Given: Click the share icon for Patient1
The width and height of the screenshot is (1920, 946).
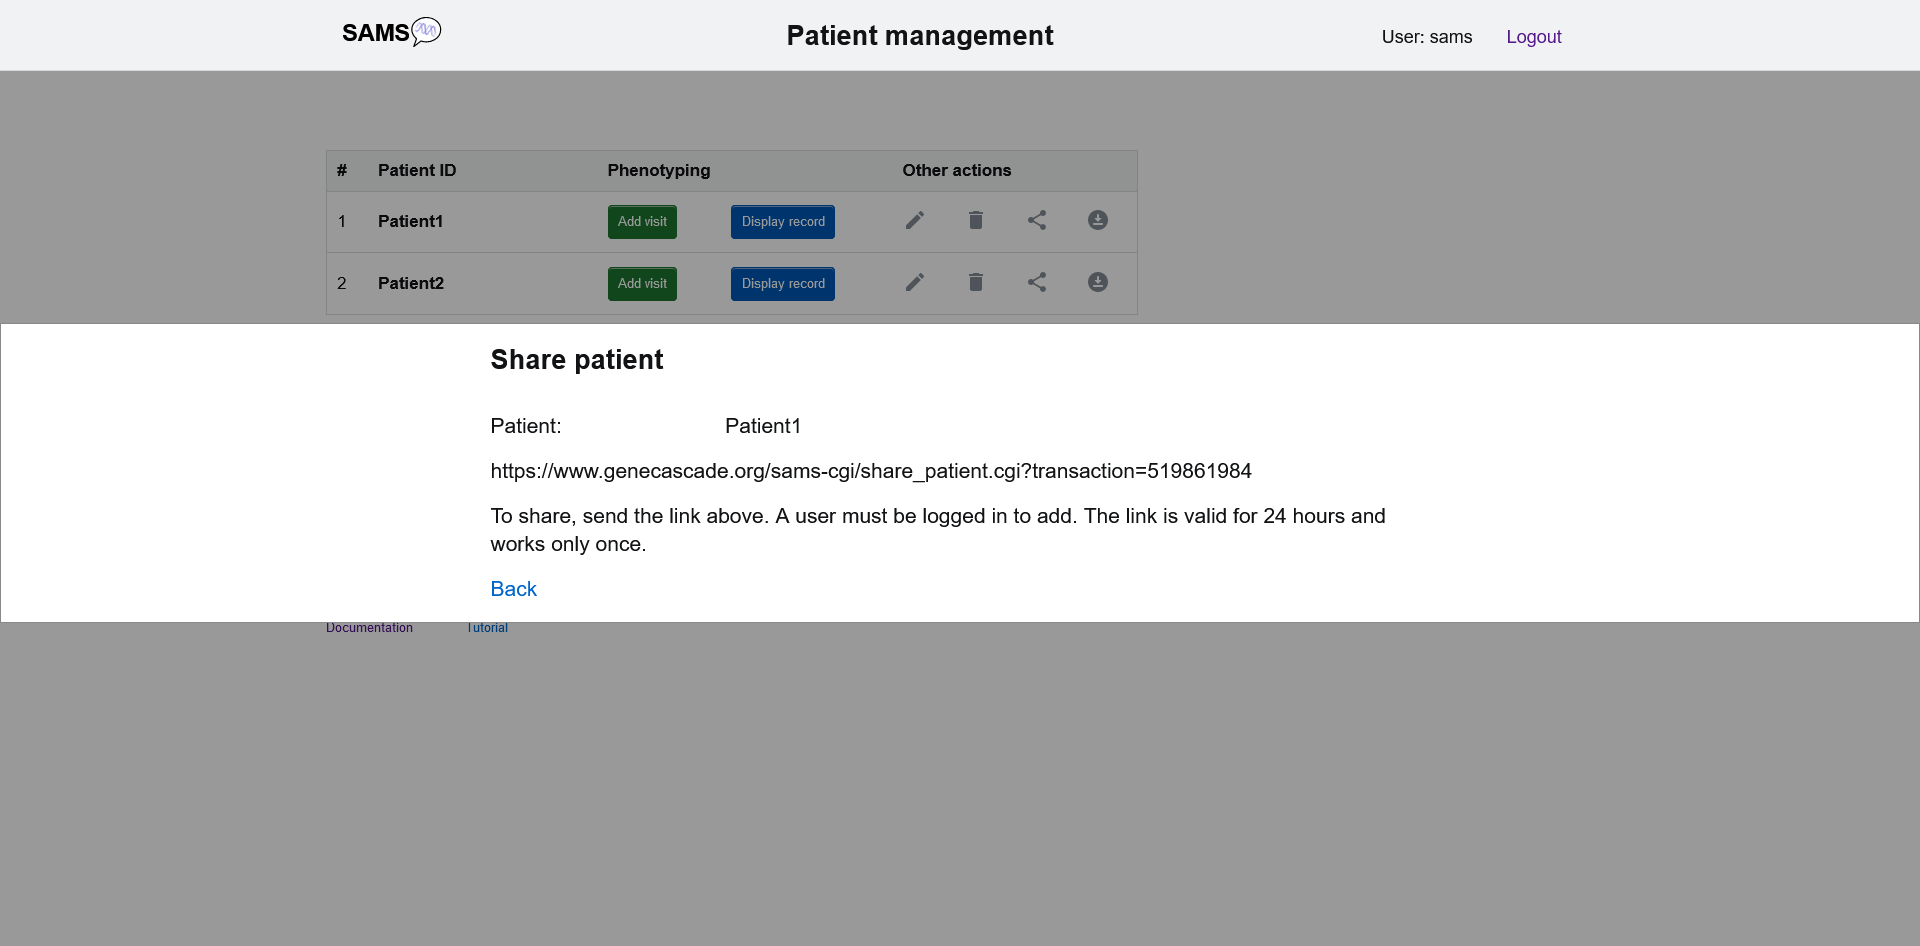Looking at the screenshot, I should (x=1037, y=221).
